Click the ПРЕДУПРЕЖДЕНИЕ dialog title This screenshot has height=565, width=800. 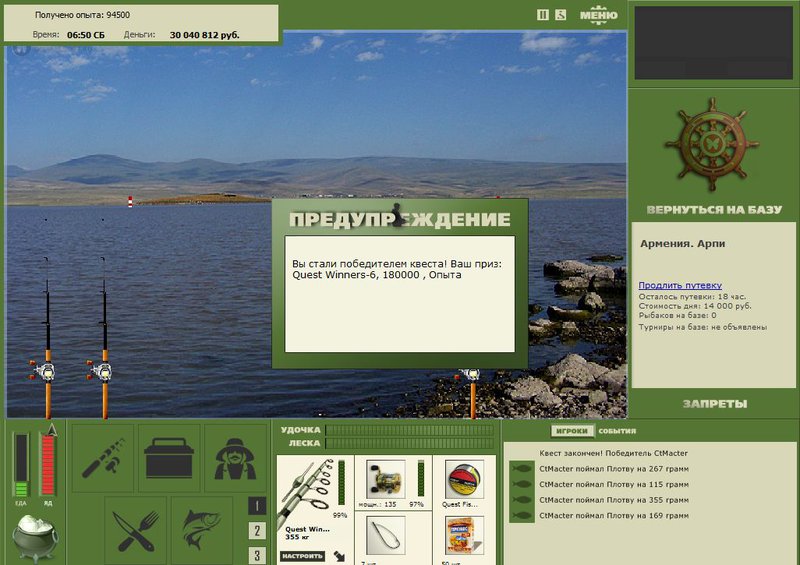399,219
